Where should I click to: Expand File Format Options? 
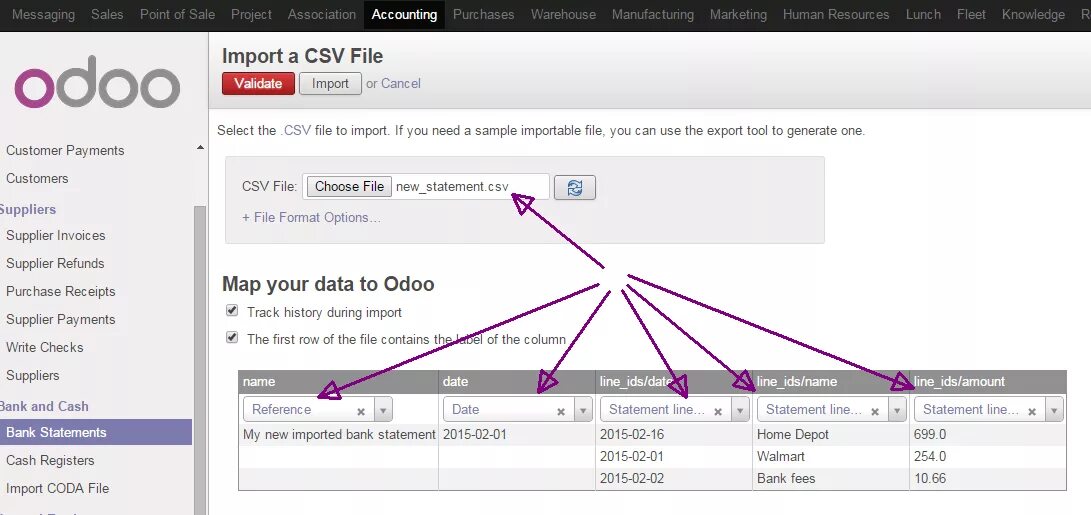point(311,218)
